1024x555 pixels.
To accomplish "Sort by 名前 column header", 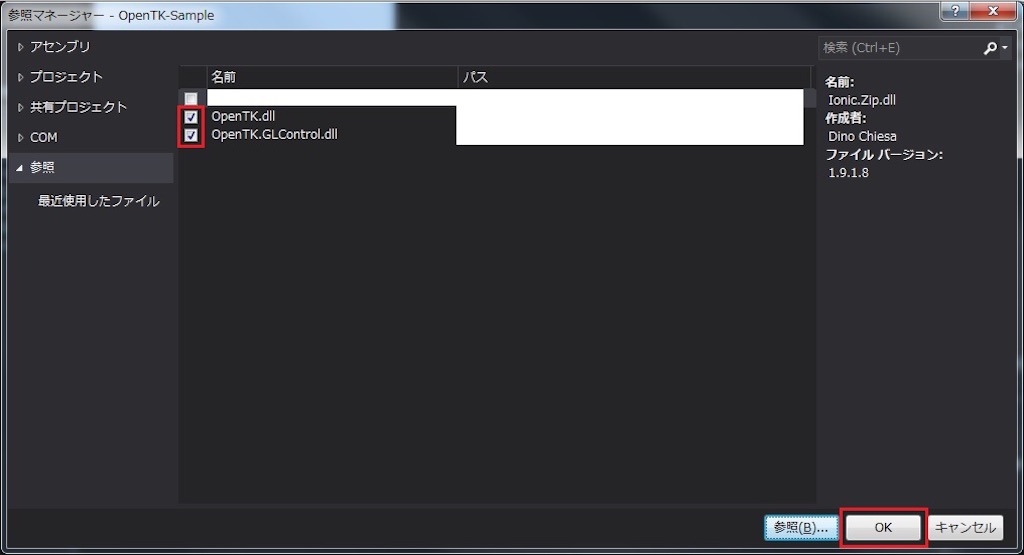I will [332, 77].
